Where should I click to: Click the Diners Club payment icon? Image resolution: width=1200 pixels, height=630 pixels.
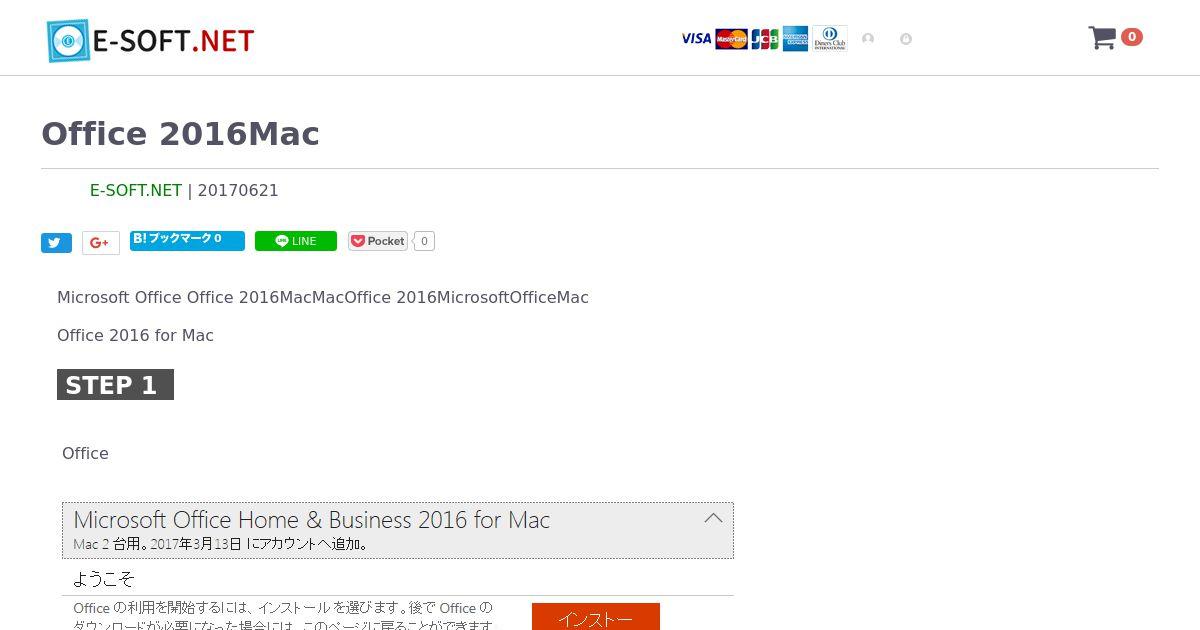(x=829, y=39)
